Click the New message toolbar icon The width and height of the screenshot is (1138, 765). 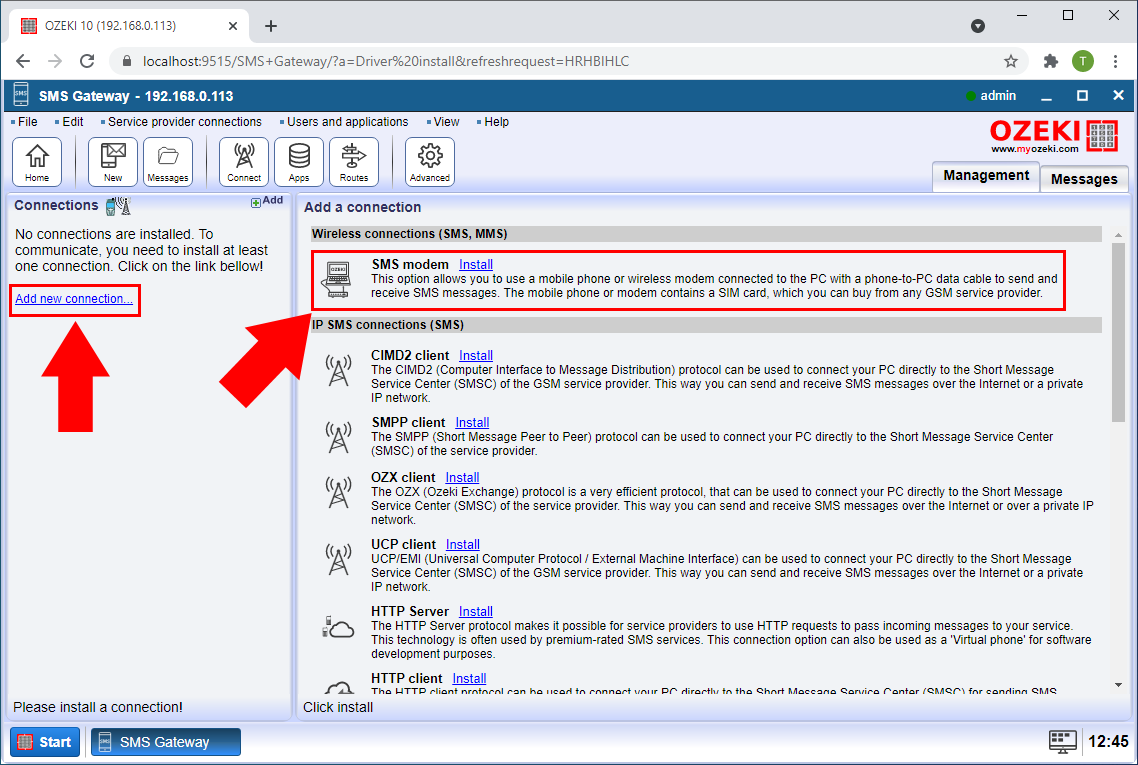pyautogui.click(x=112, y=162)
